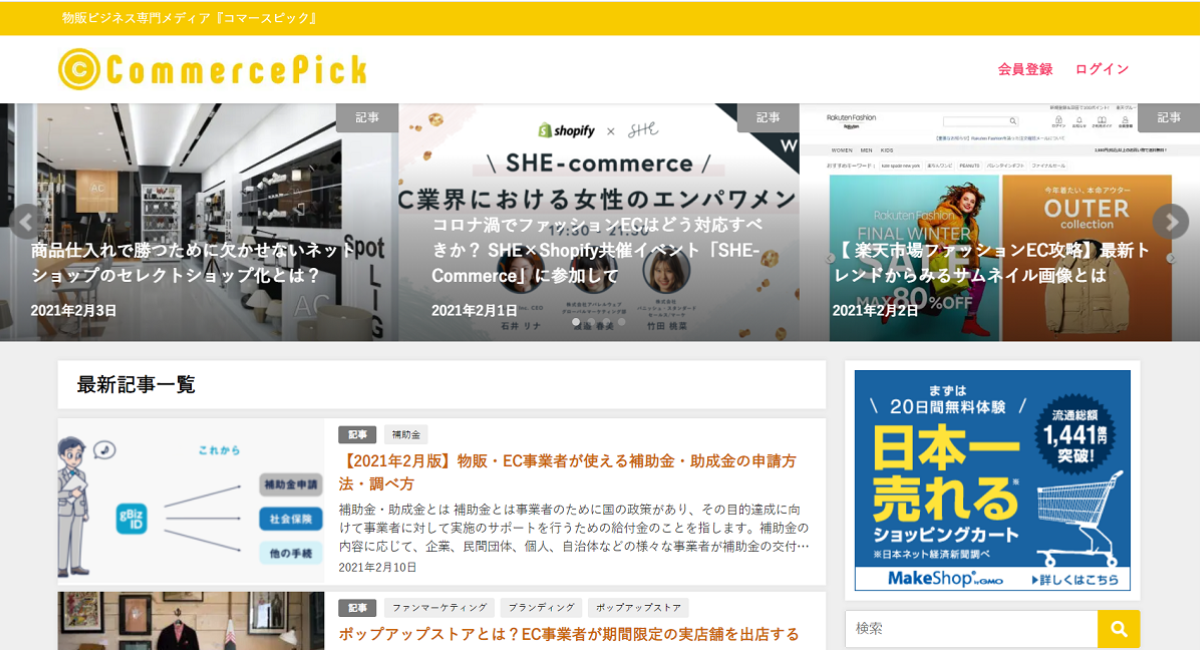The width and height of the screenshot is (1200, 650).
Task: Select the ファンマーケティング tag
Action: coord(439,608)
